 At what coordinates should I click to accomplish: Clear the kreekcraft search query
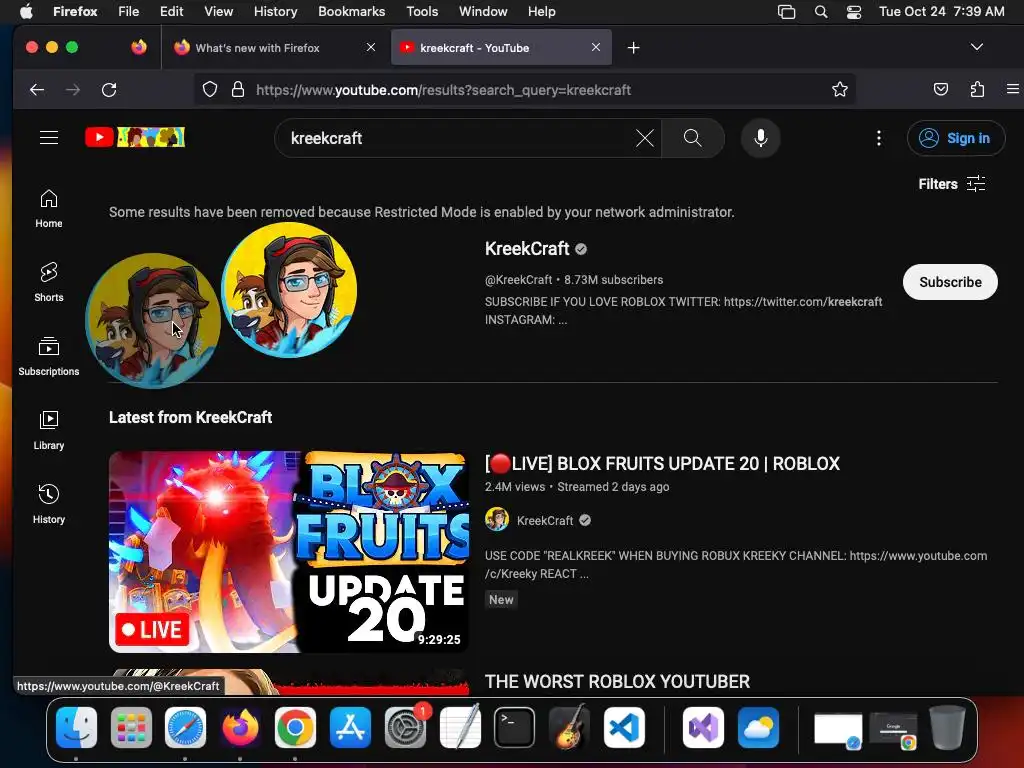(645, 138)
